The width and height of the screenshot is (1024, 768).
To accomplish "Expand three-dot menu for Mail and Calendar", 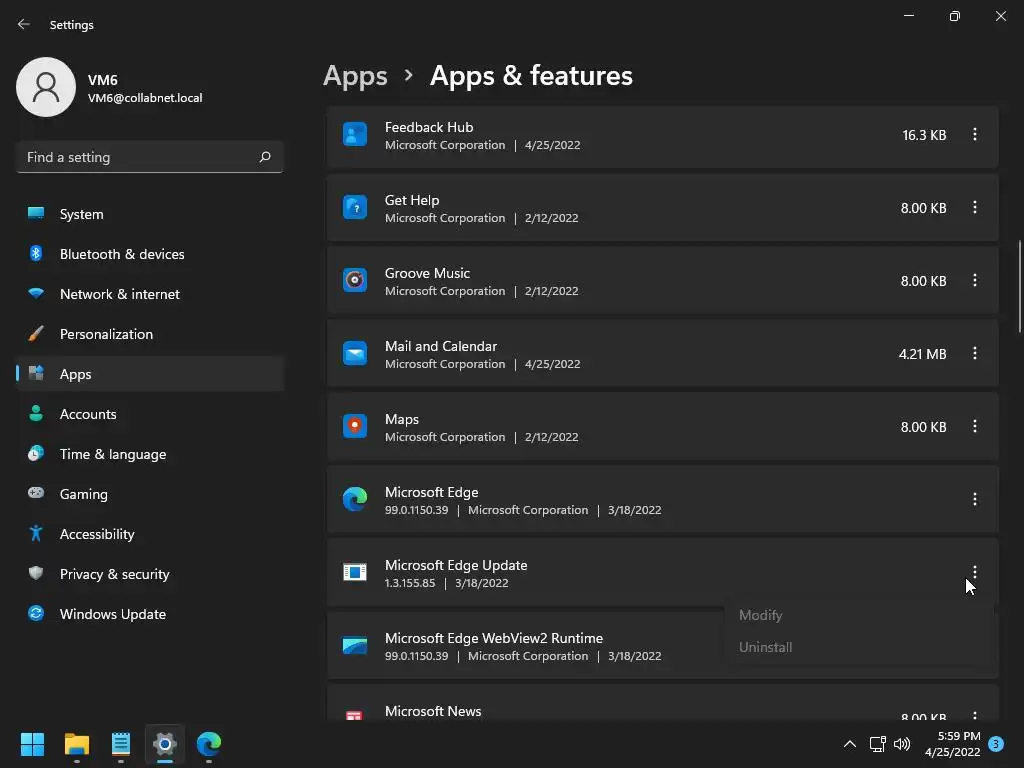I will tap(975, 354).
